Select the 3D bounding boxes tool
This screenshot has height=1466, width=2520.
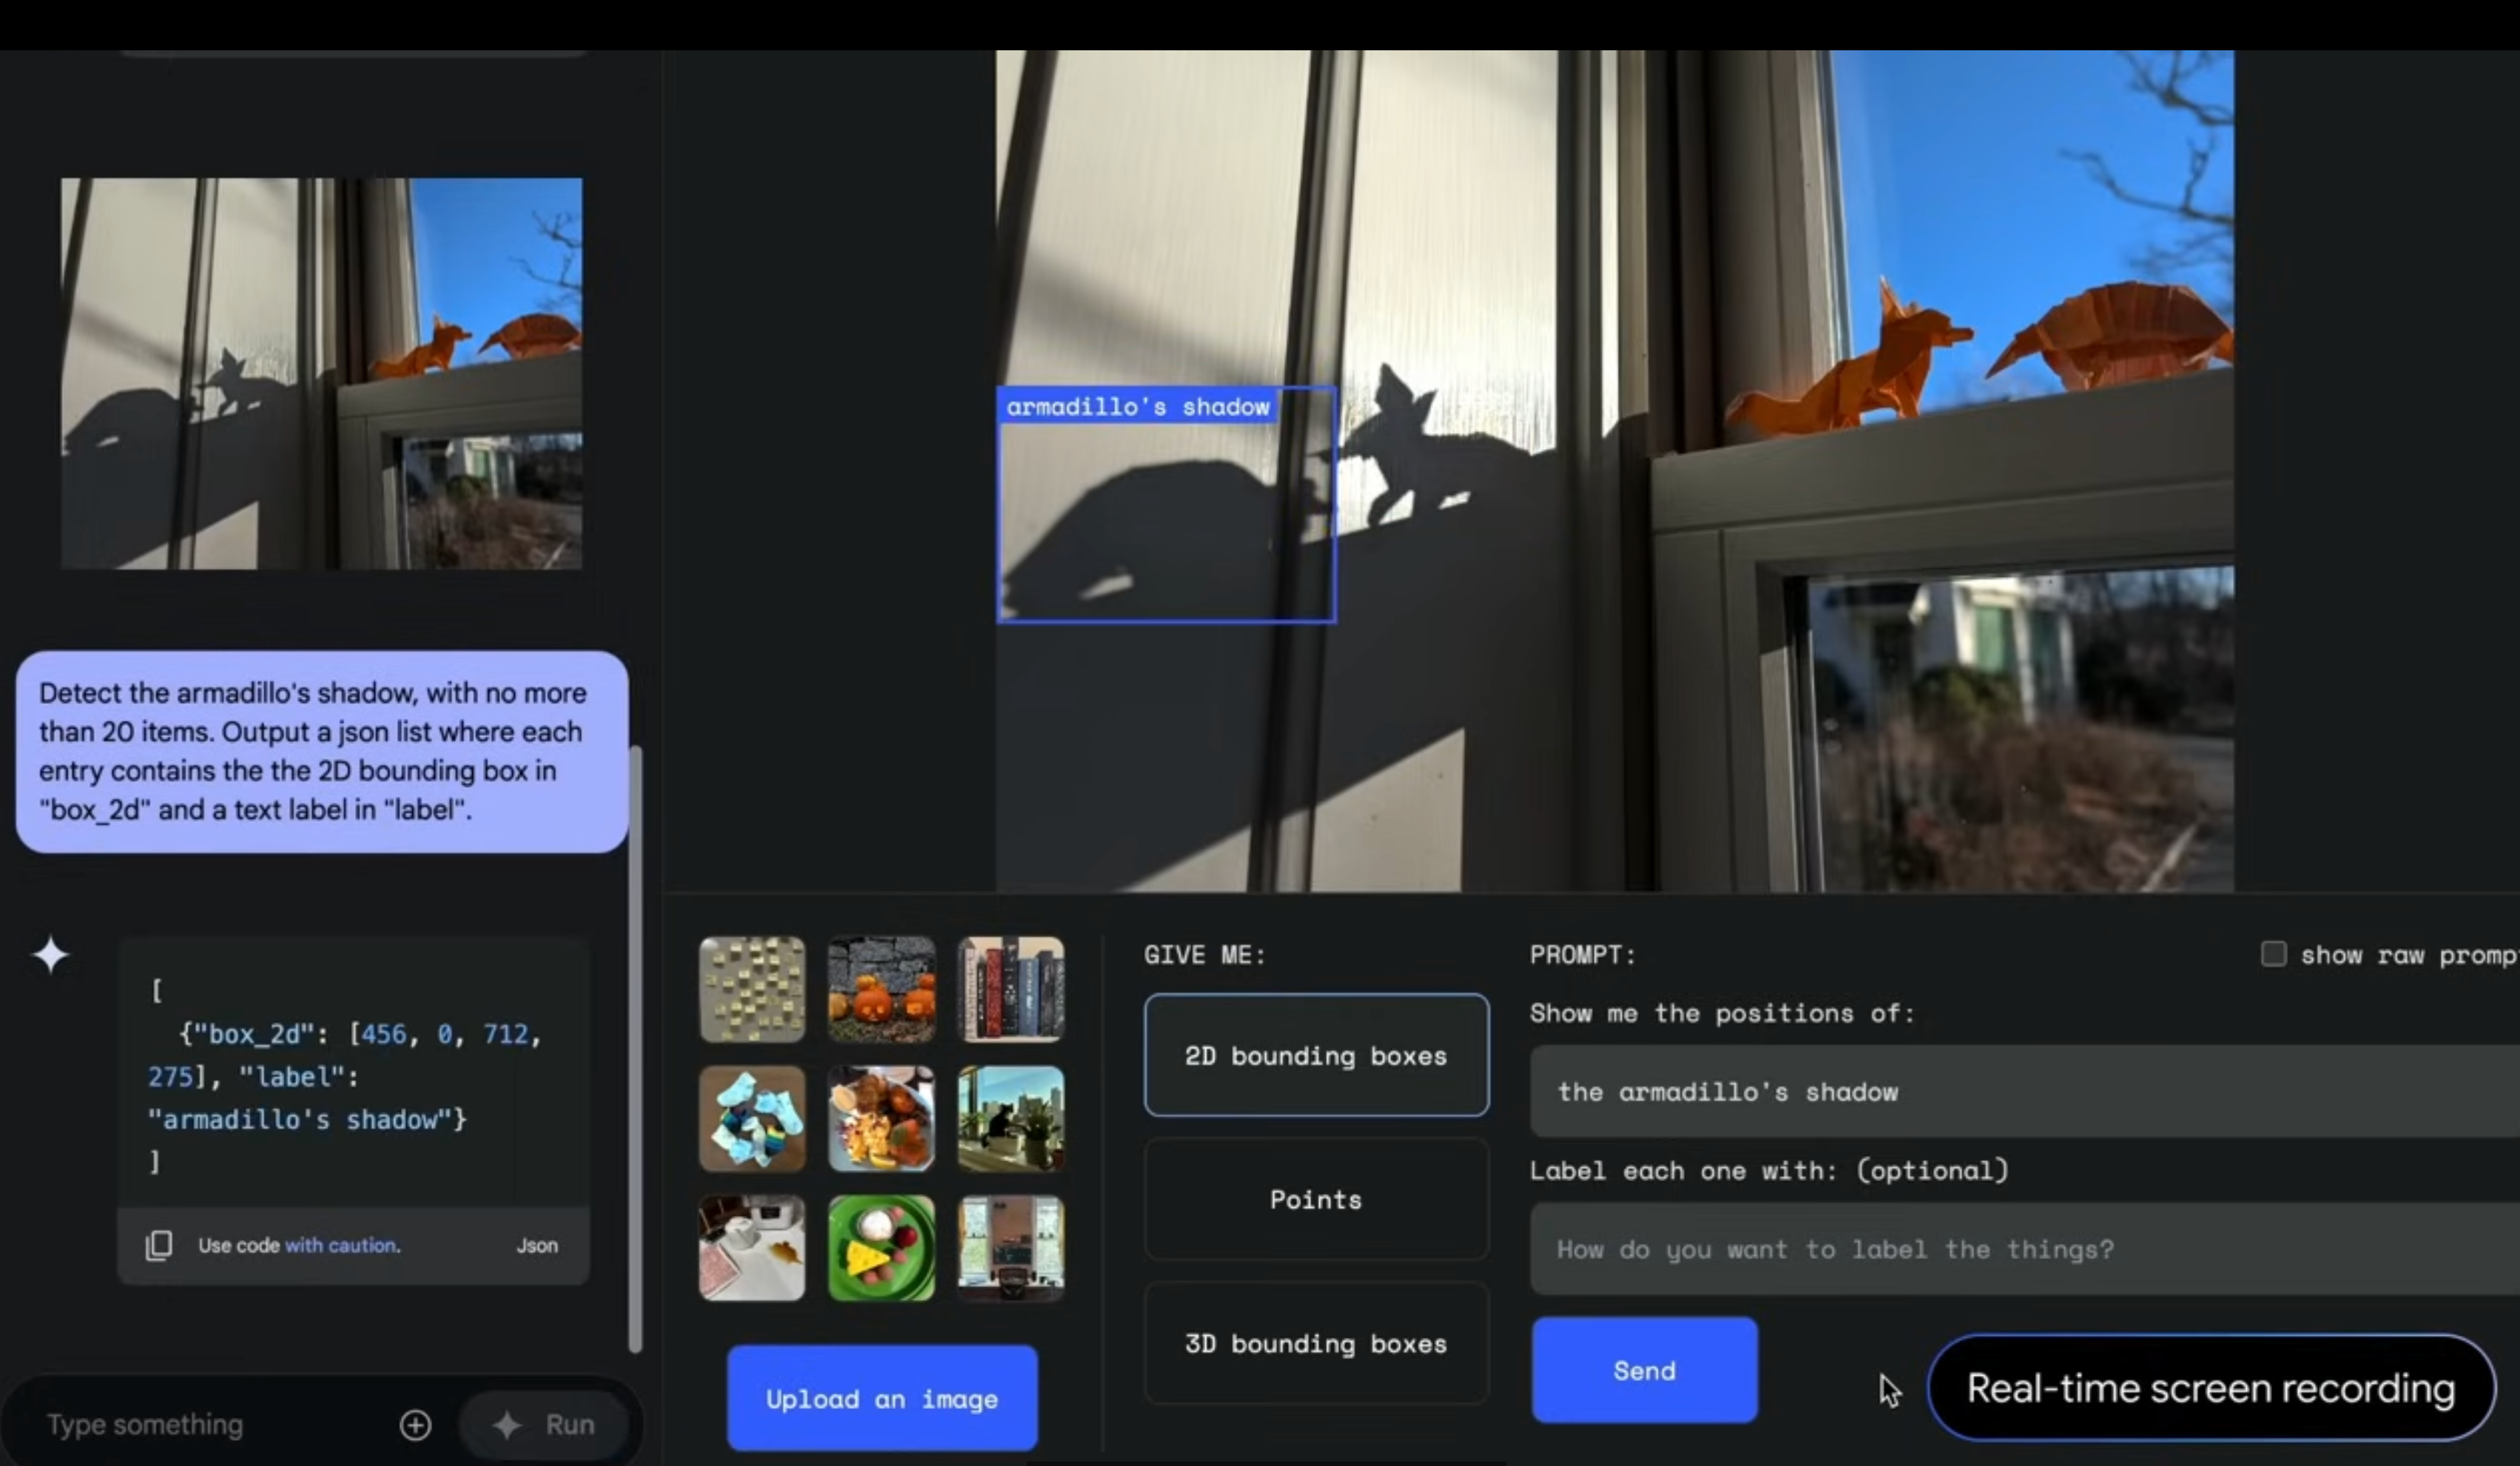(1314, 1342)
